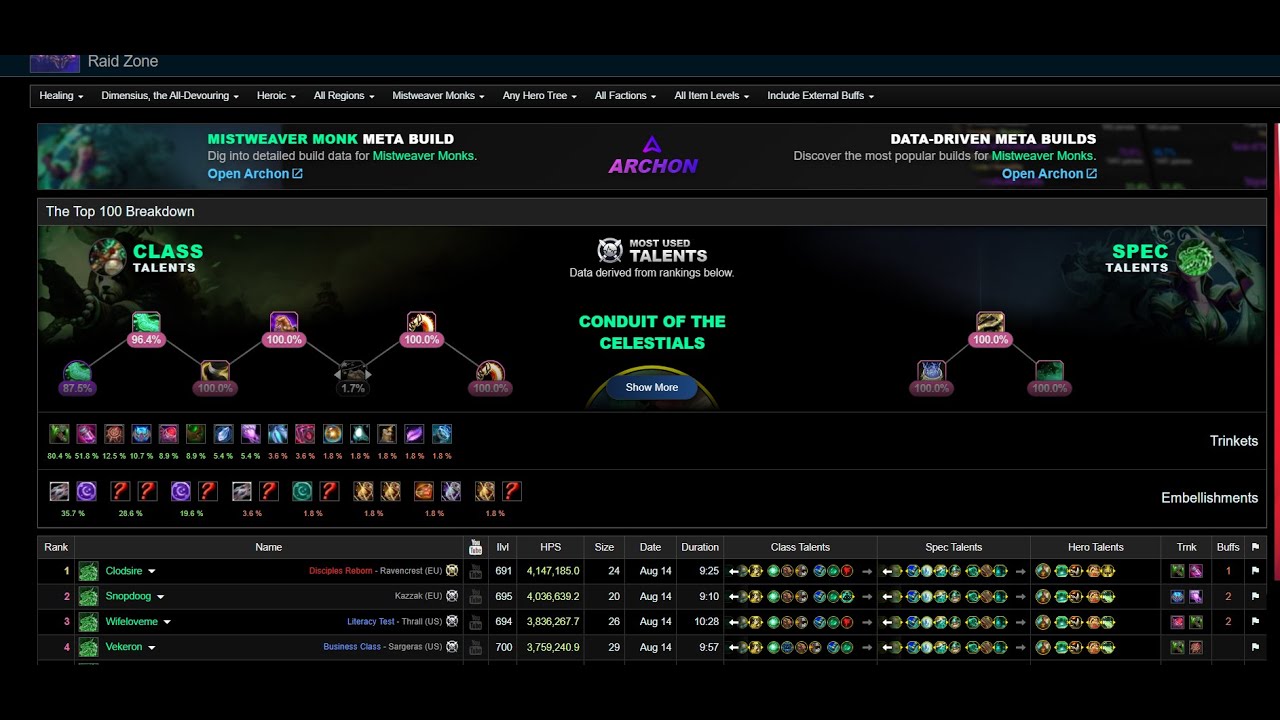Open the Mistweaver Monks spec dropdown
Viewport: 1280px width, 720px height.
(438, 96)
